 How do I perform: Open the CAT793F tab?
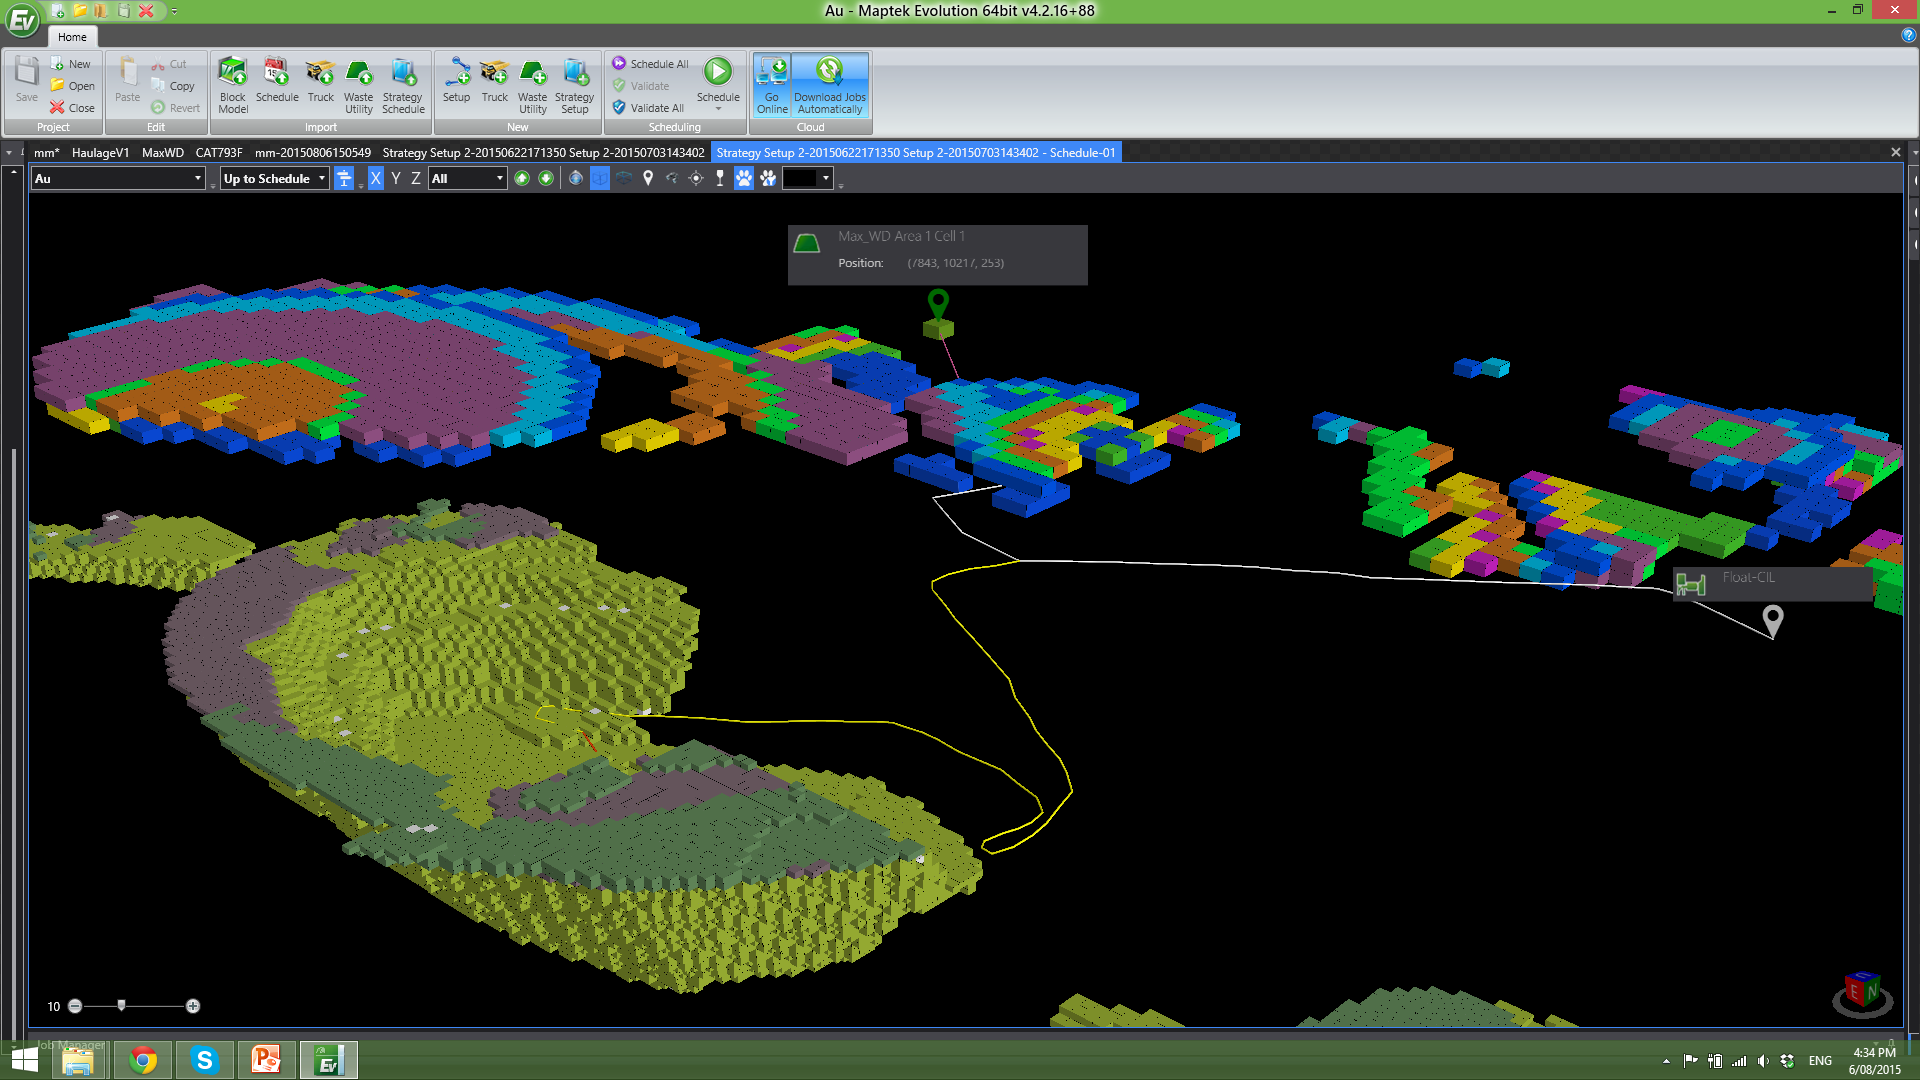219,152
